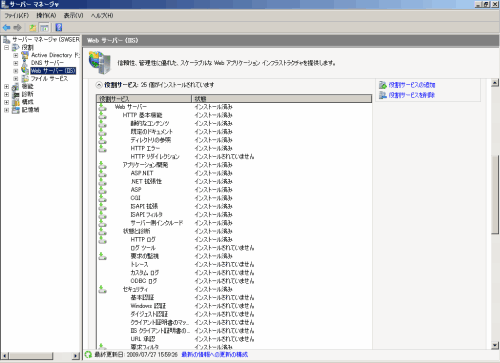Collapse the 役割サービス section chevron
Image resolution: width=500 pixels, height=363 pixels.
click(99, 85)
